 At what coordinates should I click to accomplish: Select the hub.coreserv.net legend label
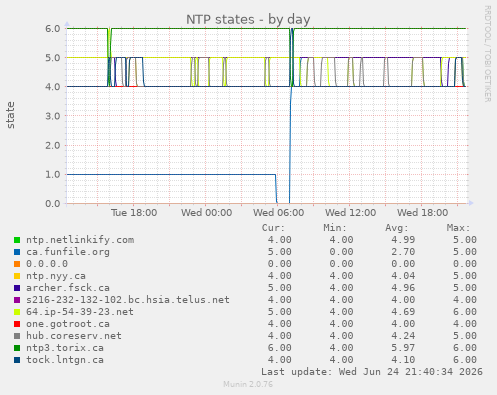tap(74, 336)
